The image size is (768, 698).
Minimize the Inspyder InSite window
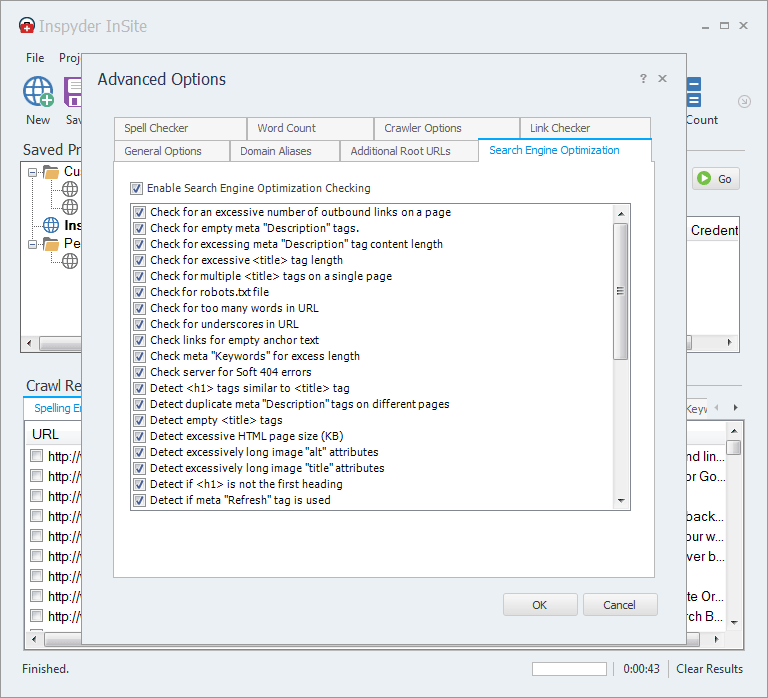click(x=705, y=26)
